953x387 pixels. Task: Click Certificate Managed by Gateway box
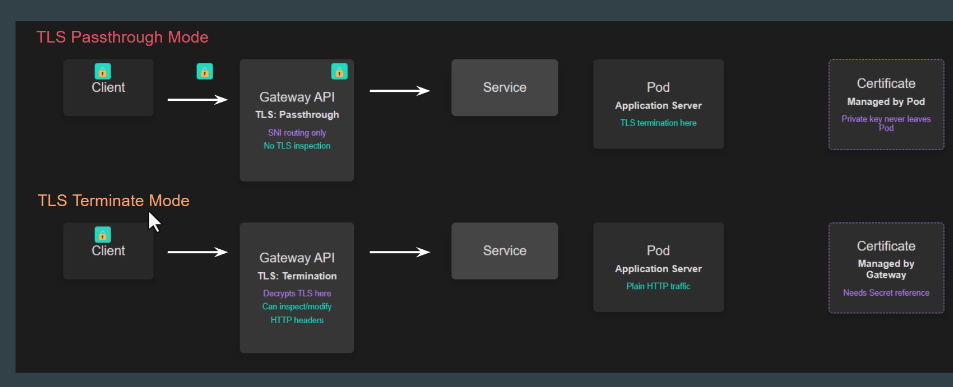tap(886, 268)
